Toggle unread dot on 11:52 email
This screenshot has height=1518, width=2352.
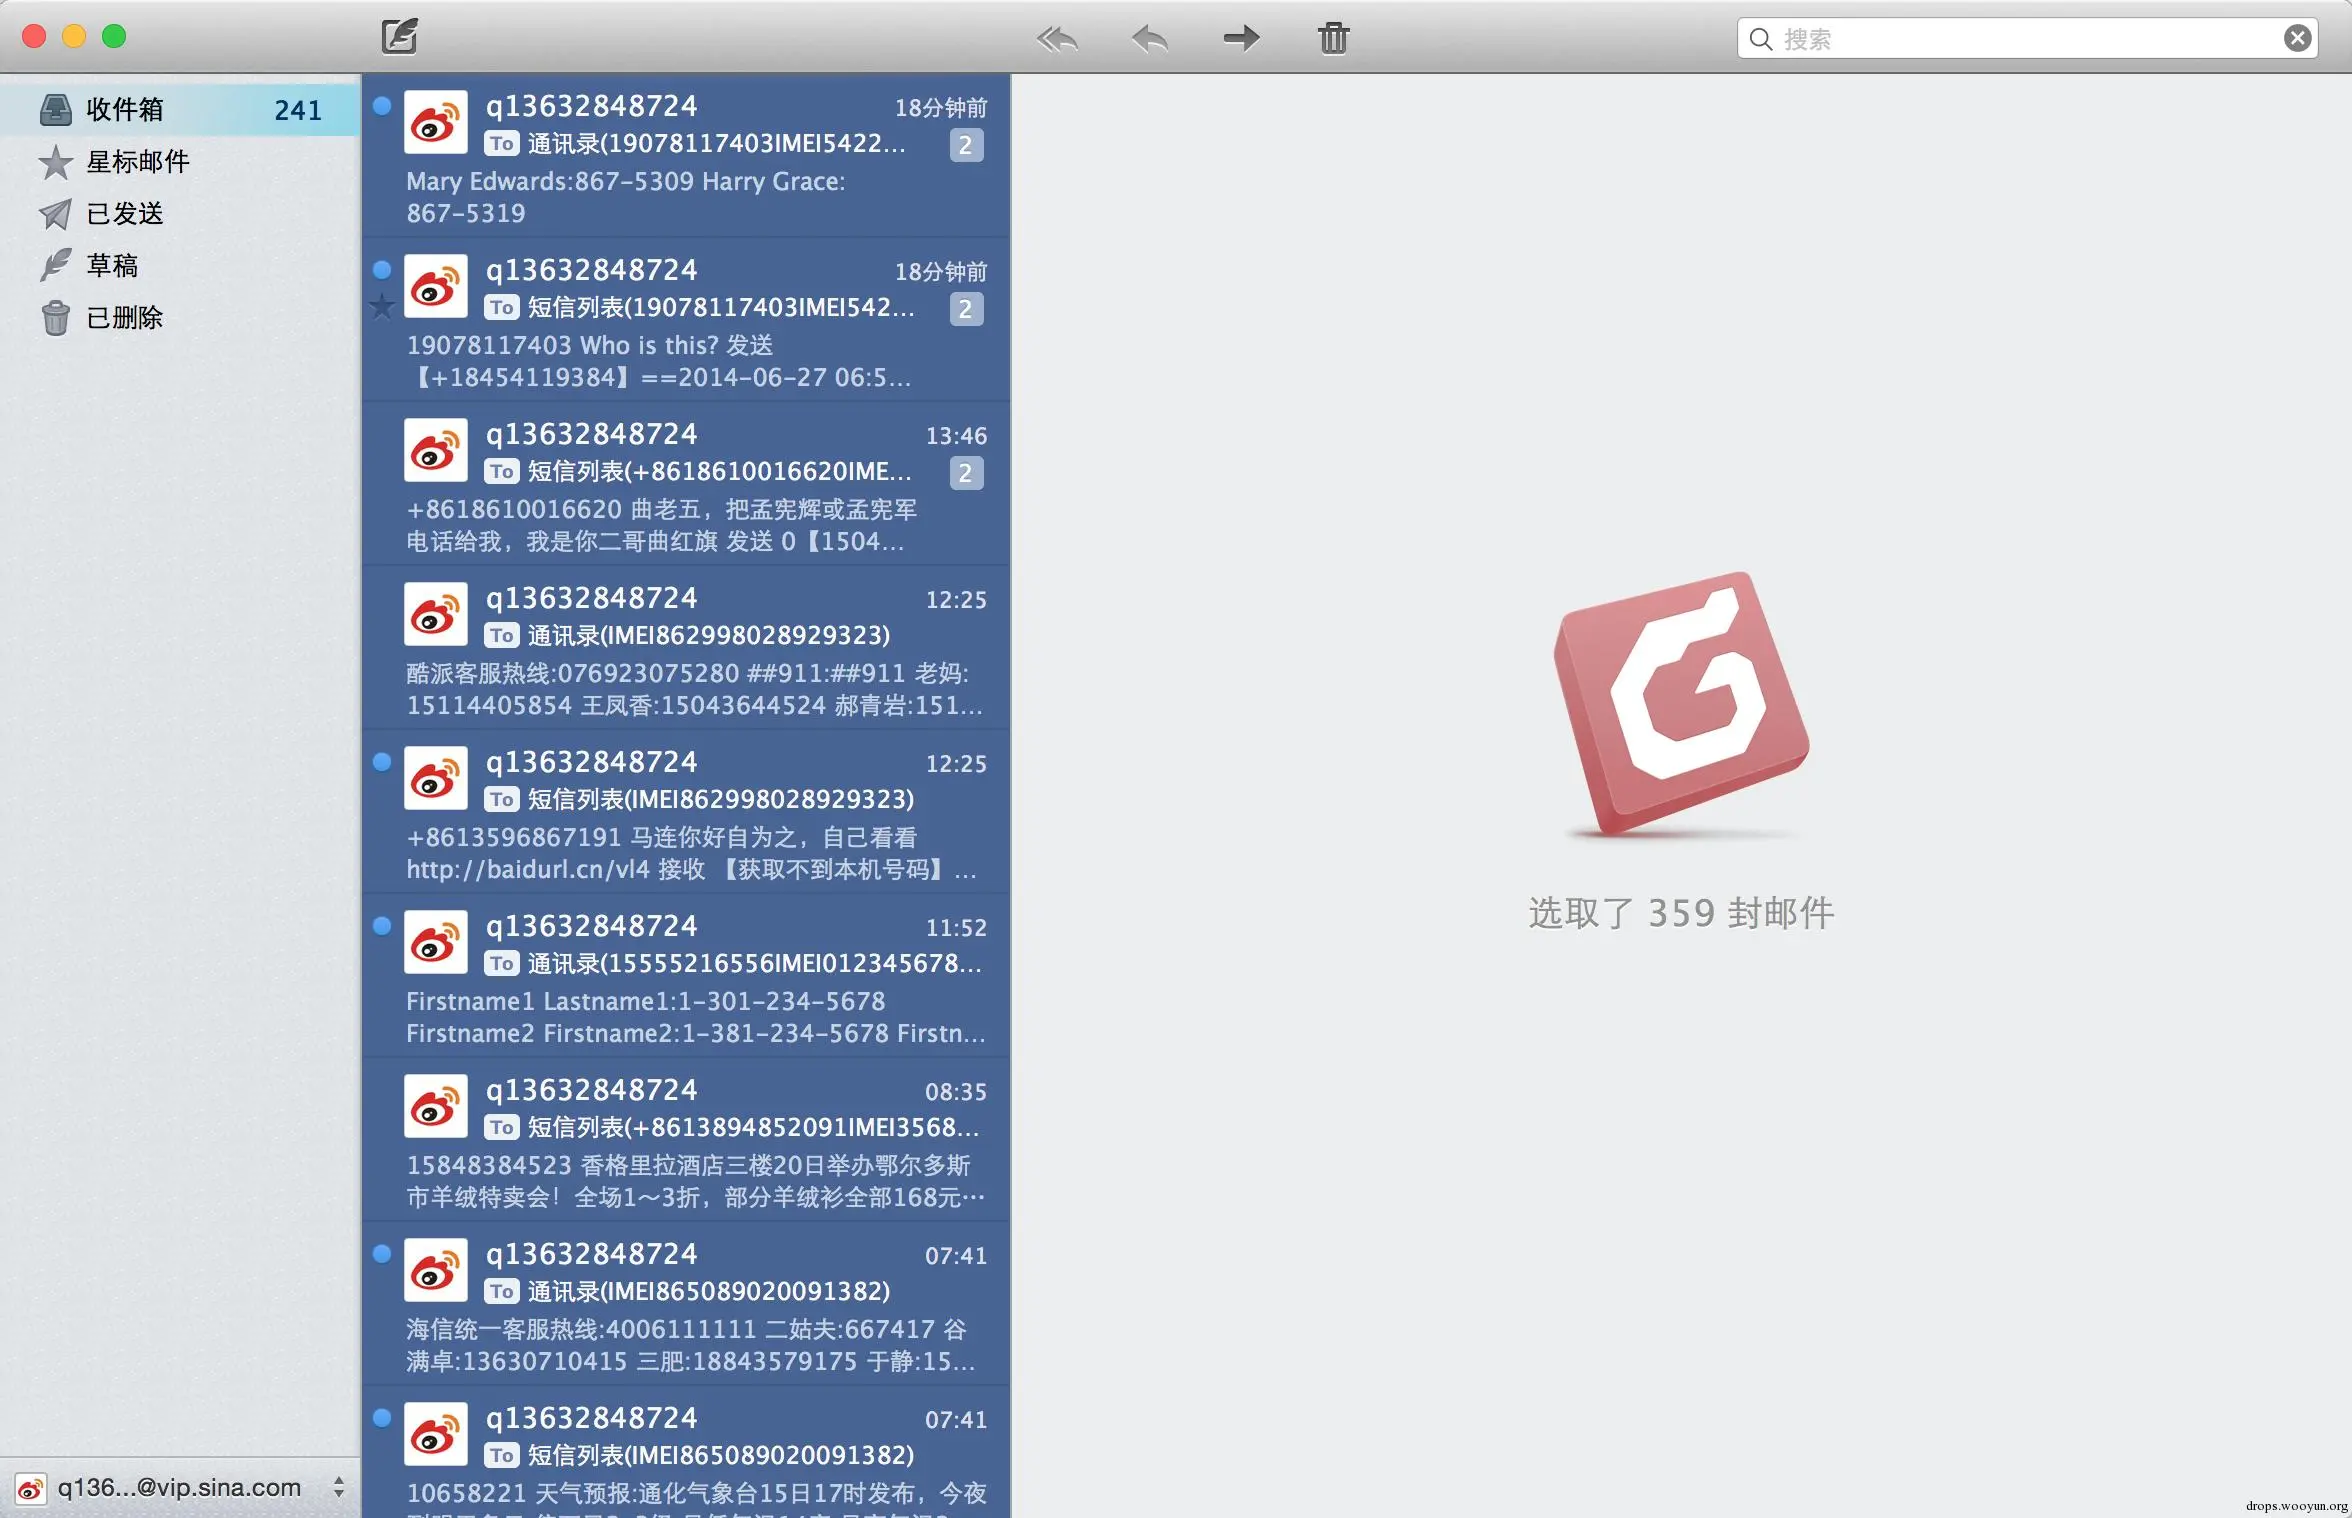tap(382, 926)
